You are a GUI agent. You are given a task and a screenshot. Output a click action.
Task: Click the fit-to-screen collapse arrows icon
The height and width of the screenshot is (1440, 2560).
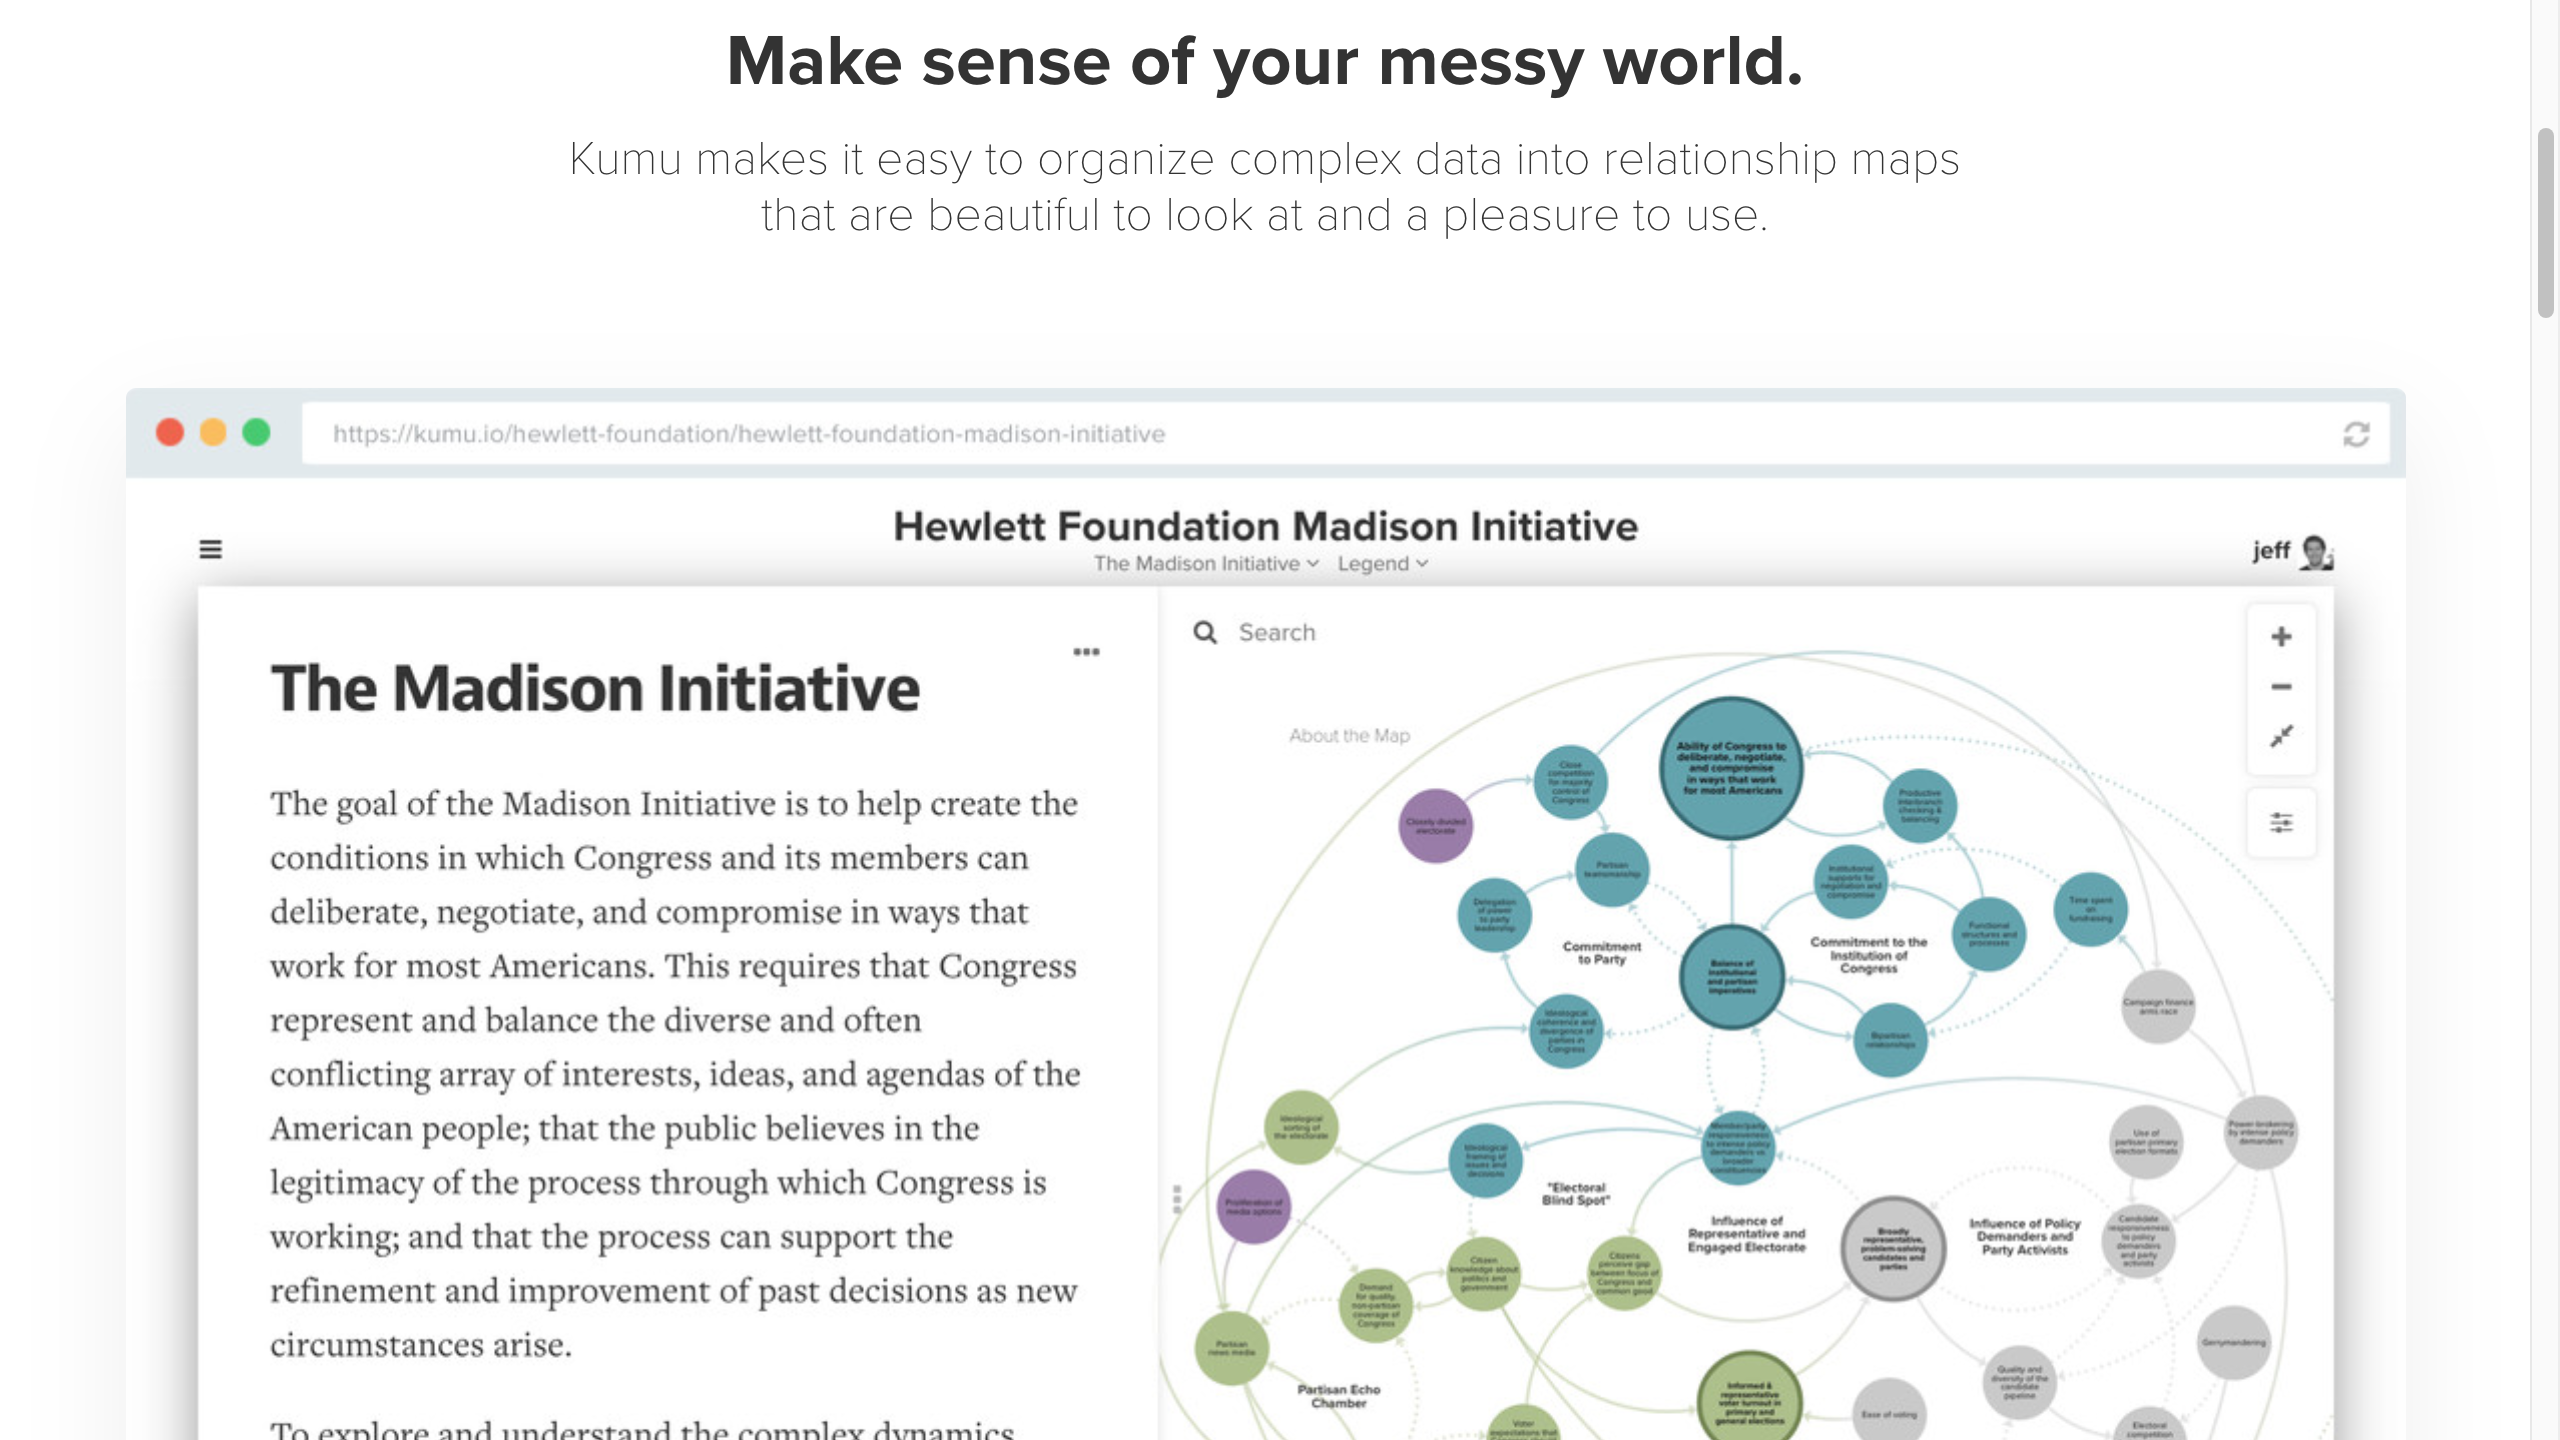click(x=2281, y=737)
